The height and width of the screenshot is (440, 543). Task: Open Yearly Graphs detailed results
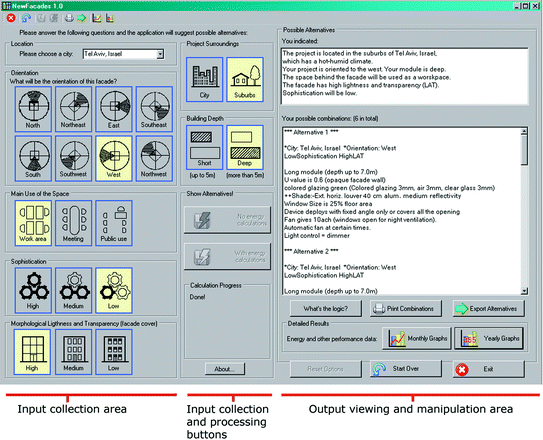(x=489, y=339)
